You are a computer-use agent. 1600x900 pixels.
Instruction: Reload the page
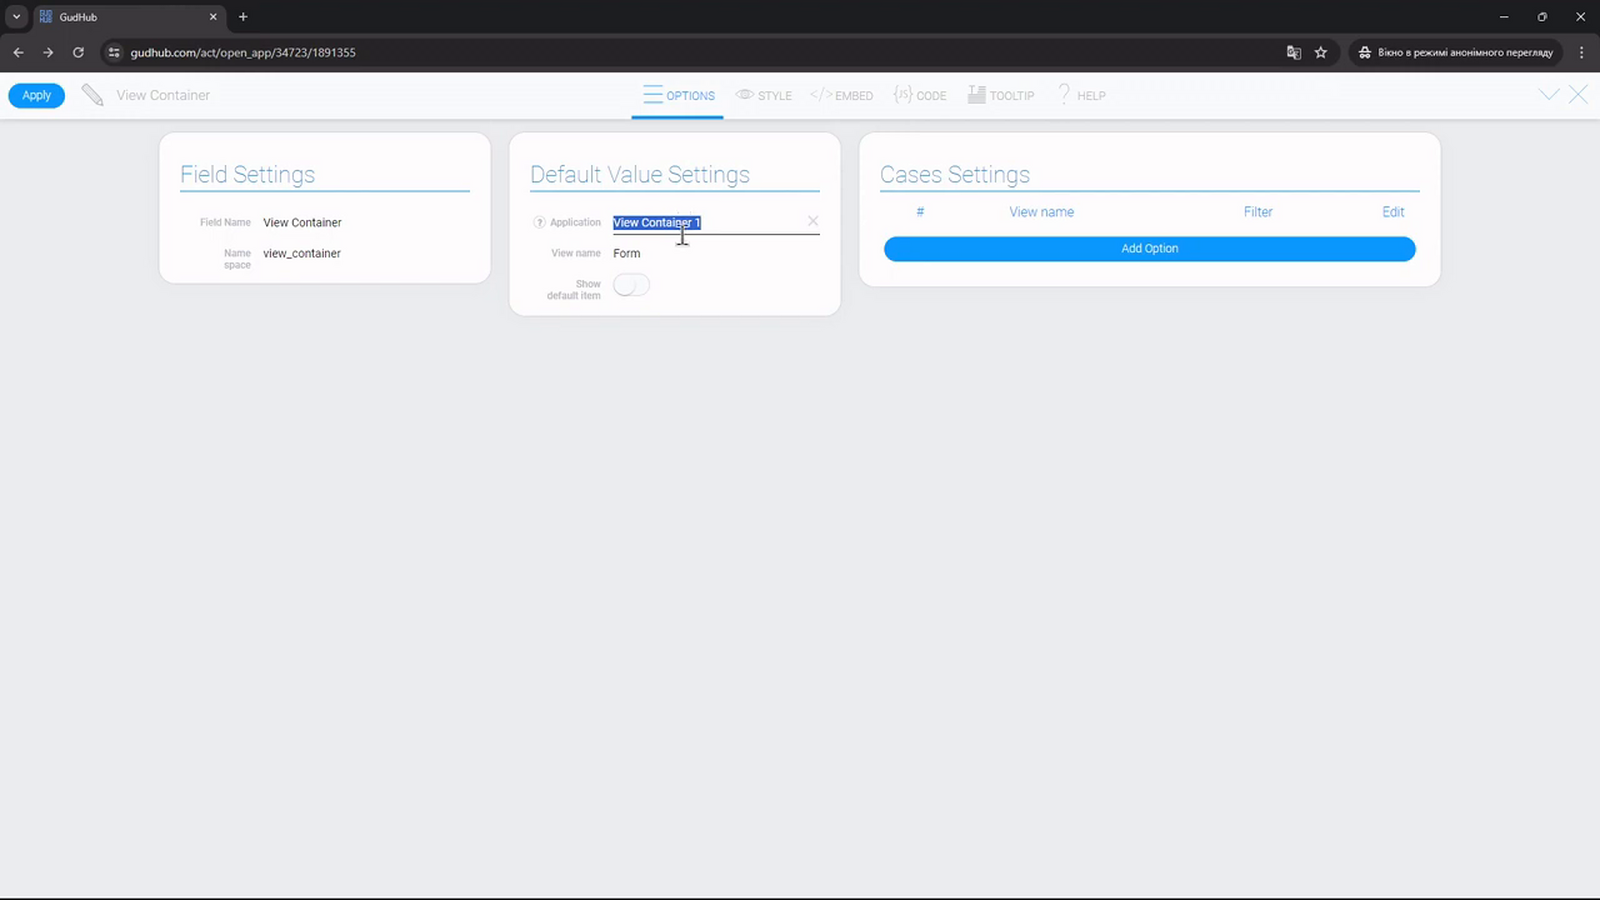[x=78, y=52]
